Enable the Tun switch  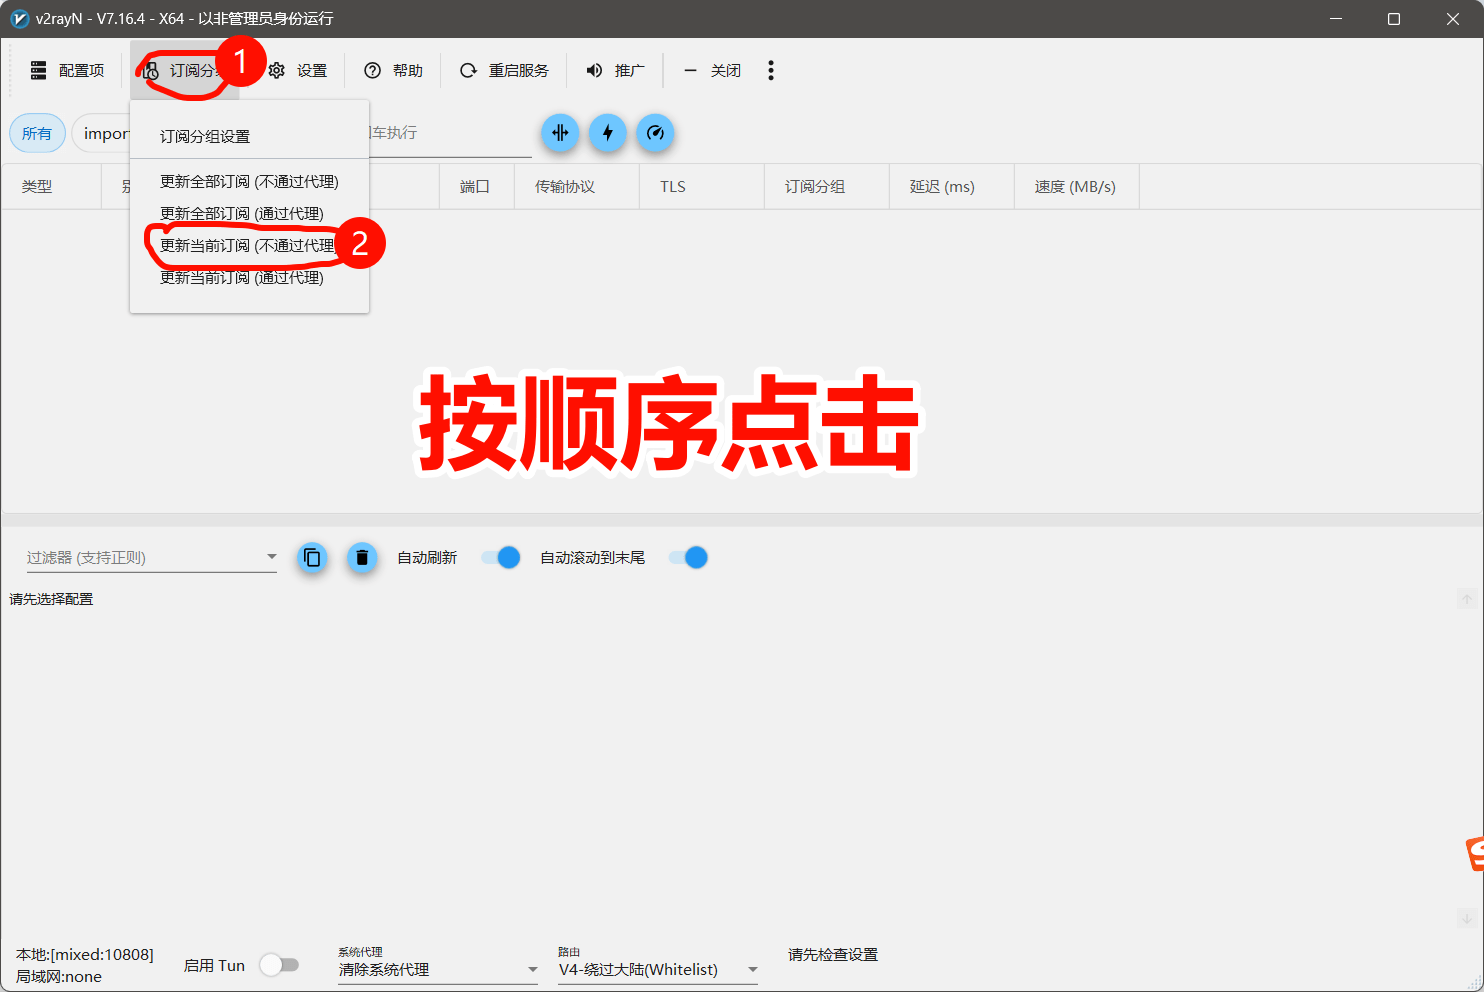pos(280,964)
